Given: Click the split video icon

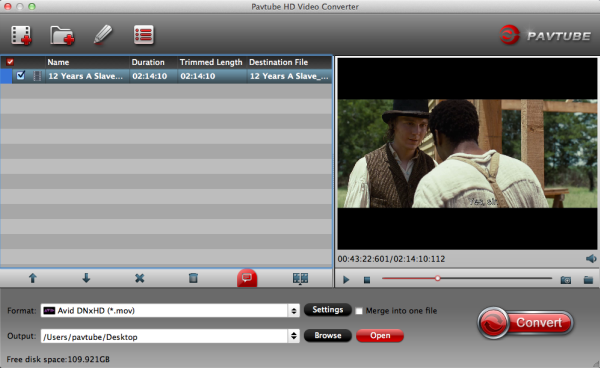Looking at the screenshot, I should tap(300, 278).
